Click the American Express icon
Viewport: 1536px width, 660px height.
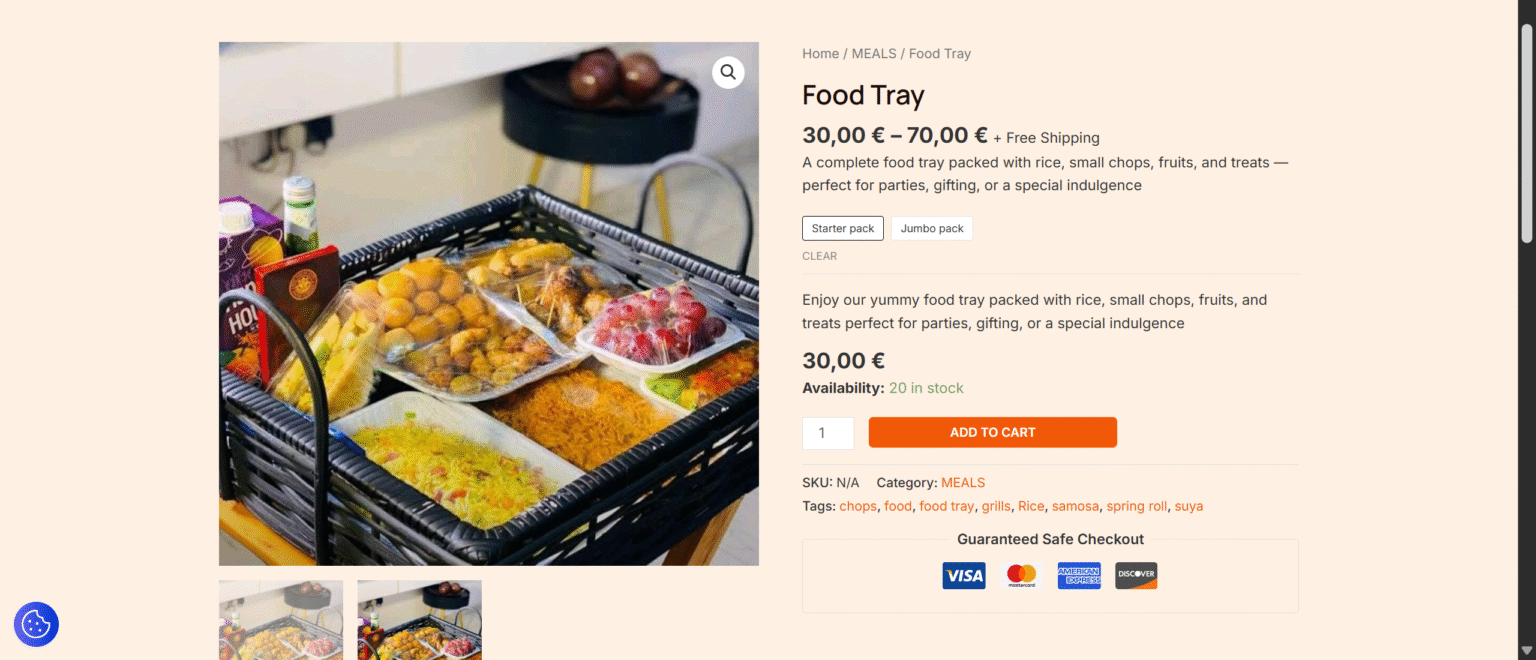(x=1079, y=575)
